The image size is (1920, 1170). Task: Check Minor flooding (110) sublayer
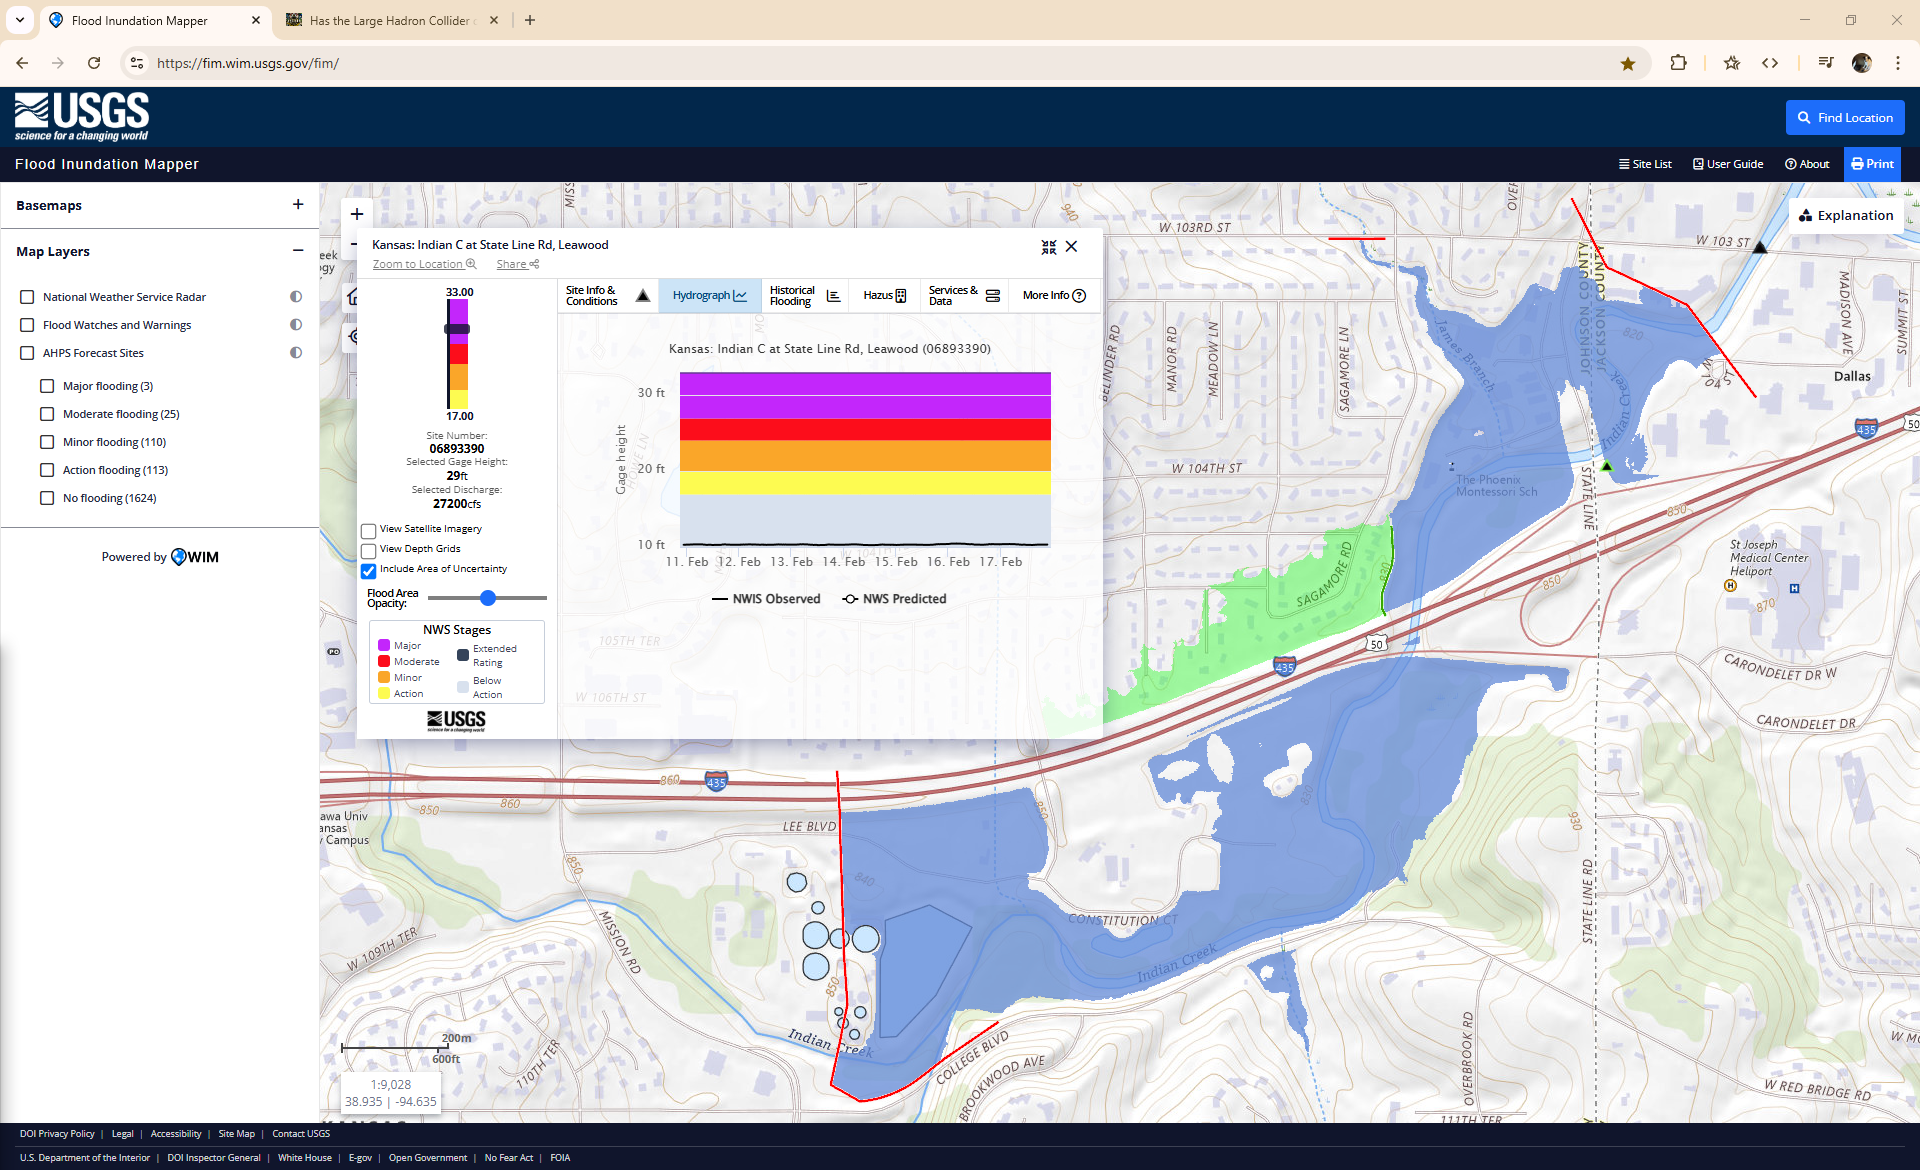coord(47,442)
